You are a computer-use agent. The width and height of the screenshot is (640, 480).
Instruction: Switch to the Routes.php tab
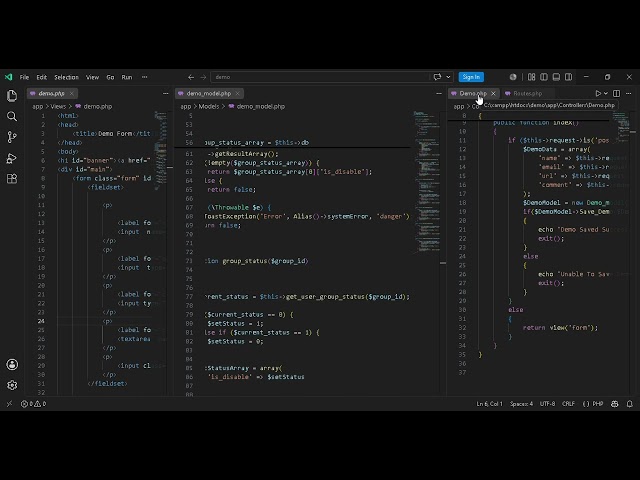point(527,93)
